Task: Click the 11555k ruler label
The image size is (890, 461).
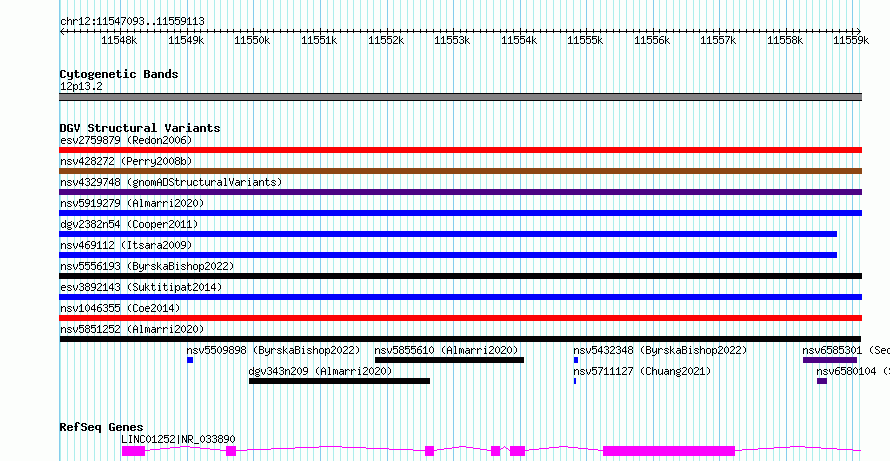Action: click(585, 40)
